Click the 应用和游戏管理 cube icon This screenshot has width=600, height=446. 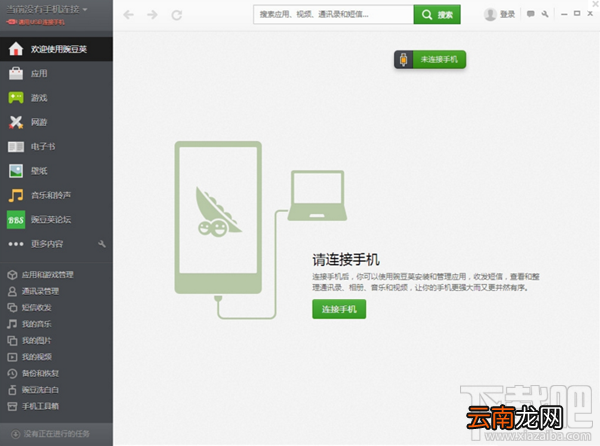12,275
